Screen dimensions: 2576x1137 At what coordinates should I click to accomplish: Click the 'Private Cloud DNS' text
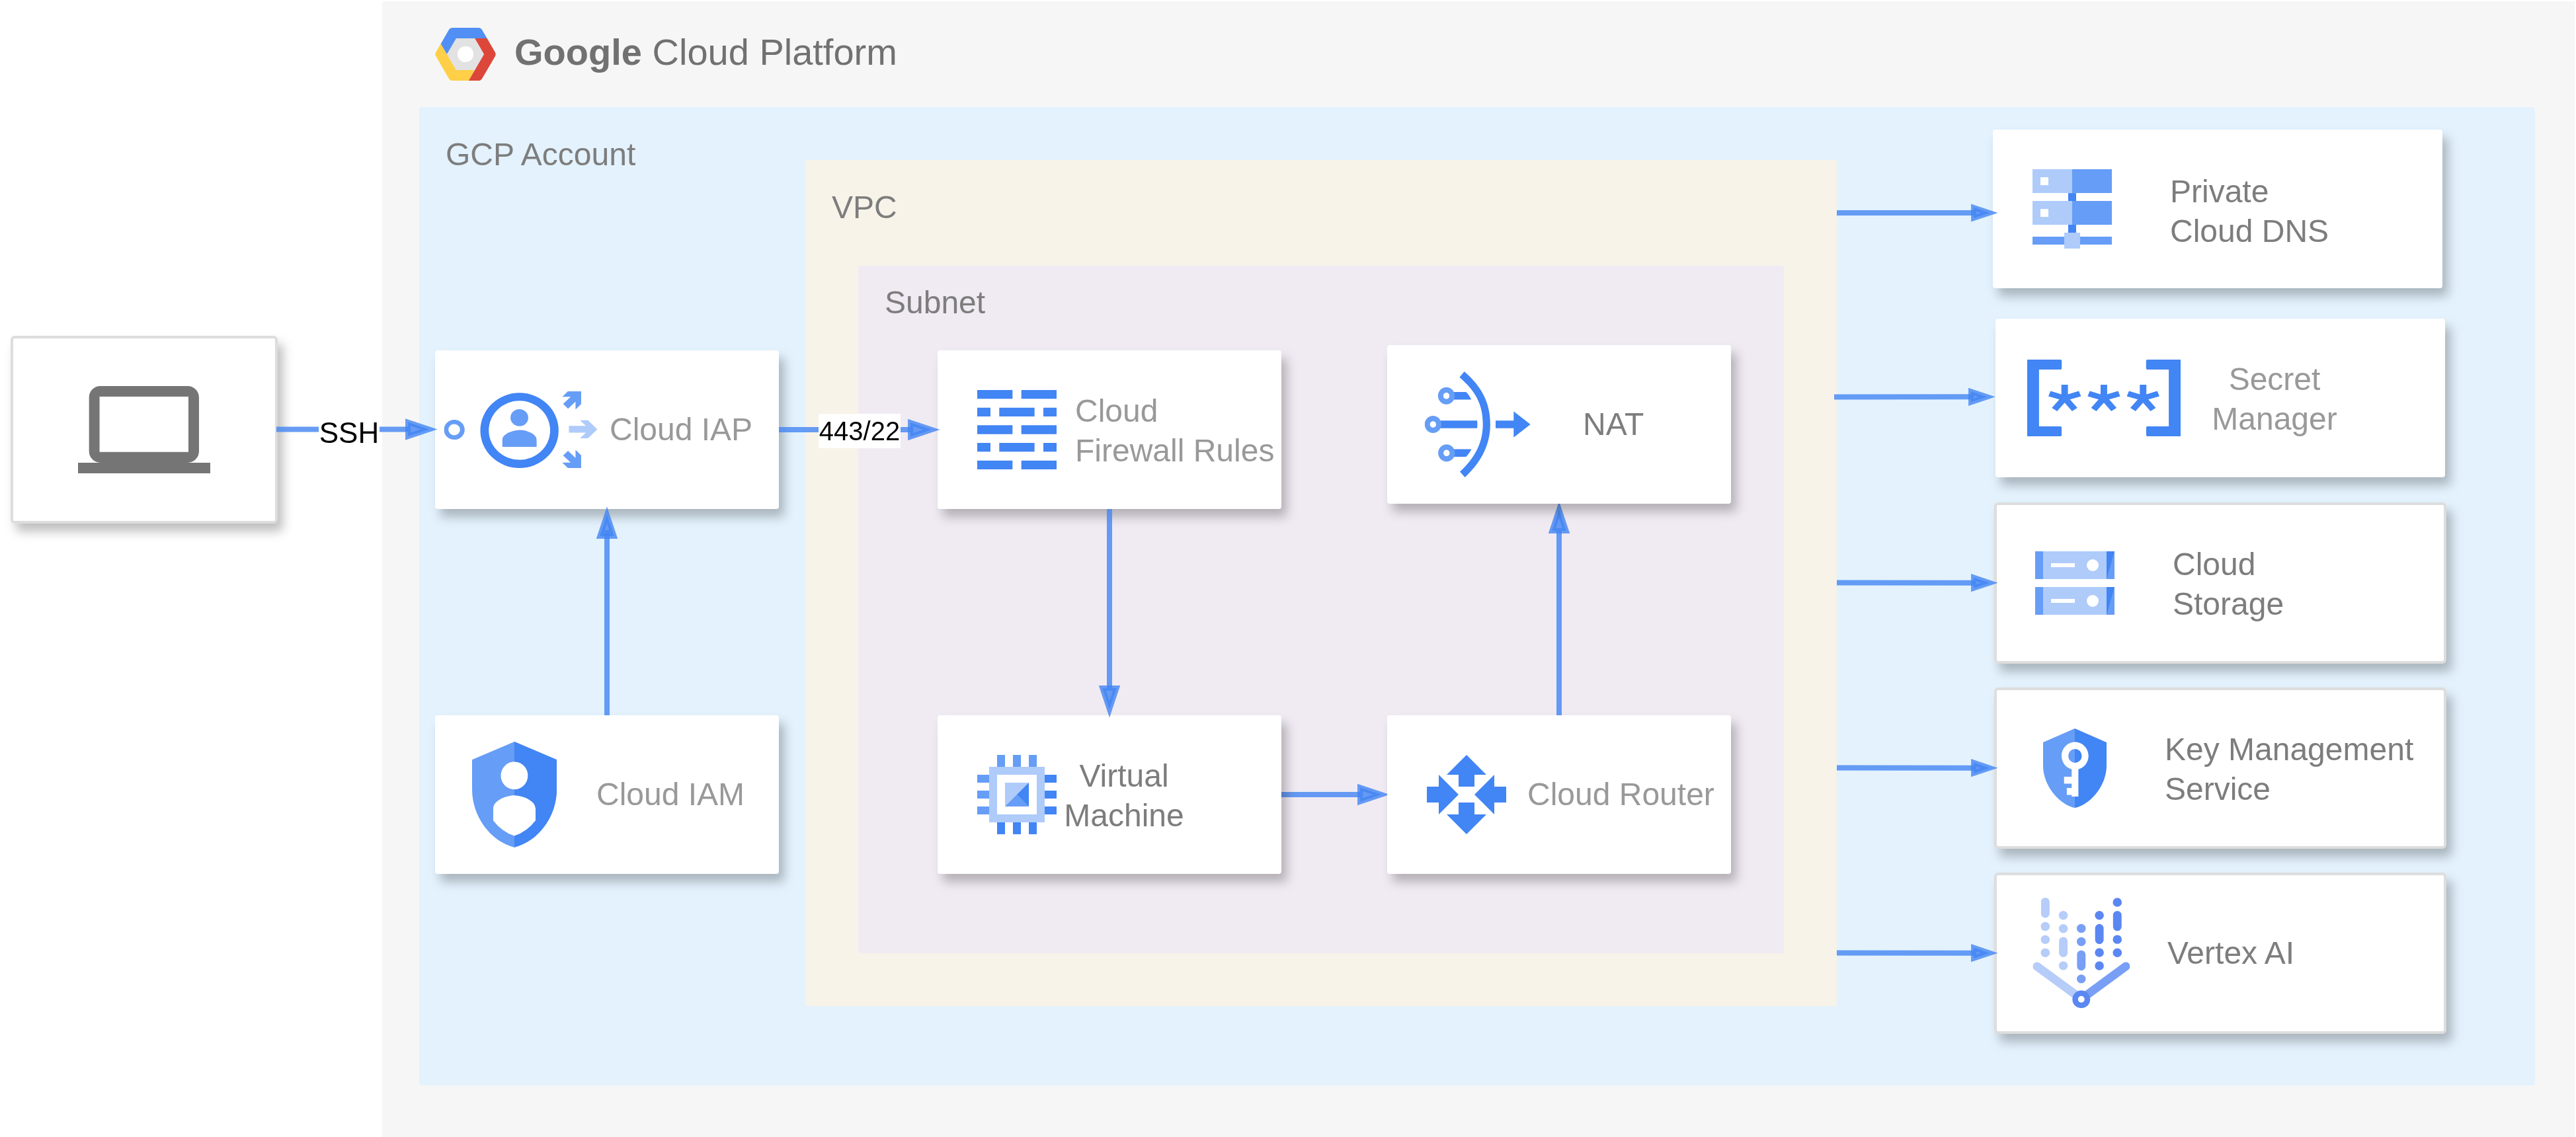point(2248,211)
